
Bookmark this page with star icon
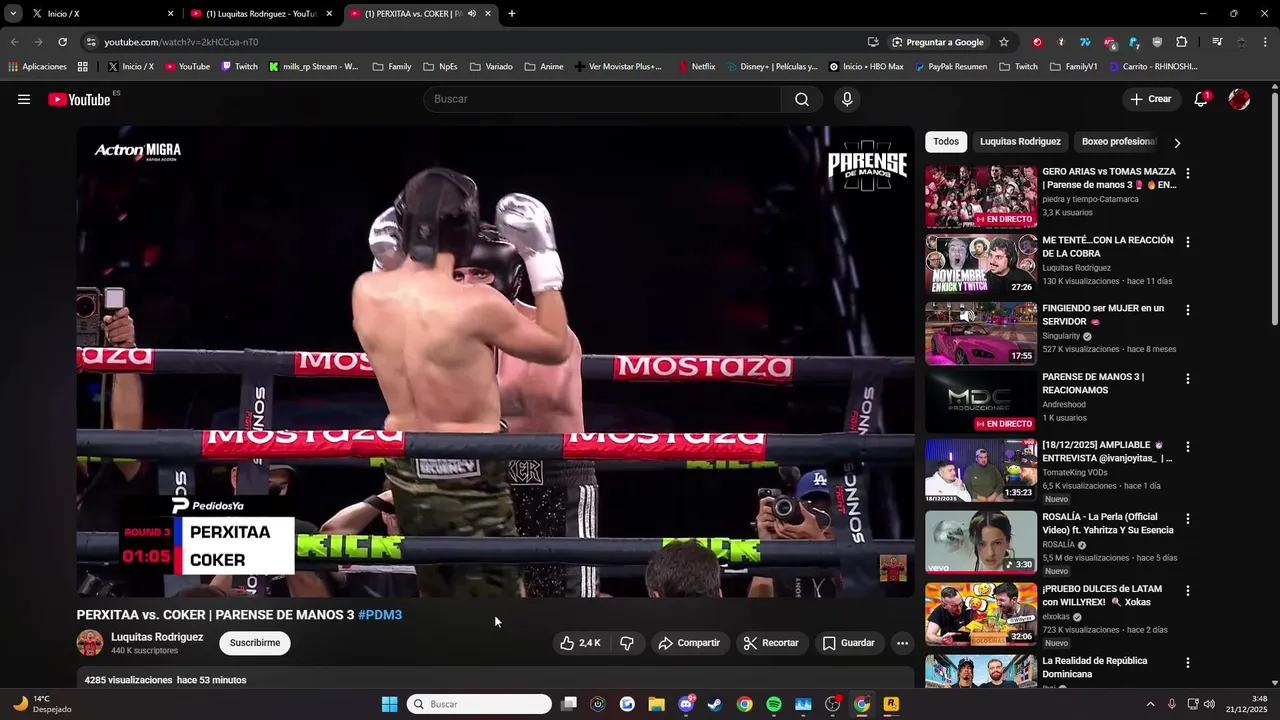(x=1004, y=42)
